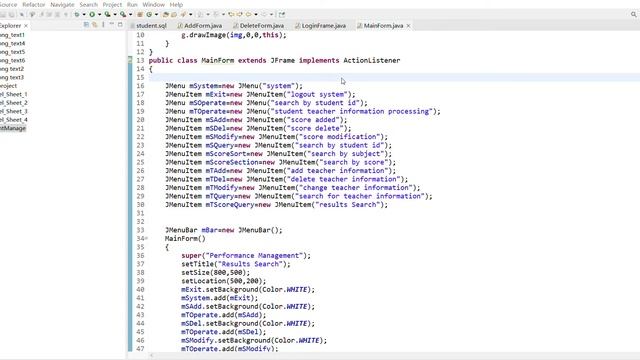Open the Navigate menu

[x=62, y=4]
